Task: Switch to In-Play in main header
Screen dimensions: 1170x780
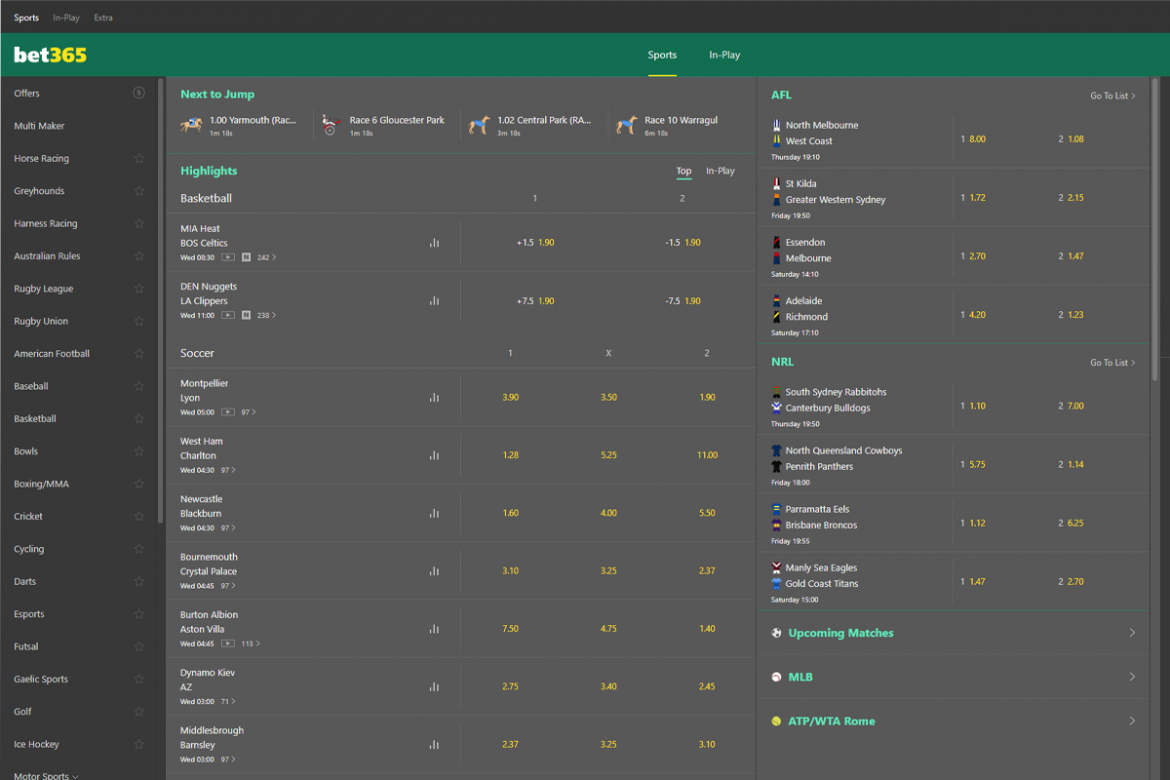Action: tap(724, 55)
